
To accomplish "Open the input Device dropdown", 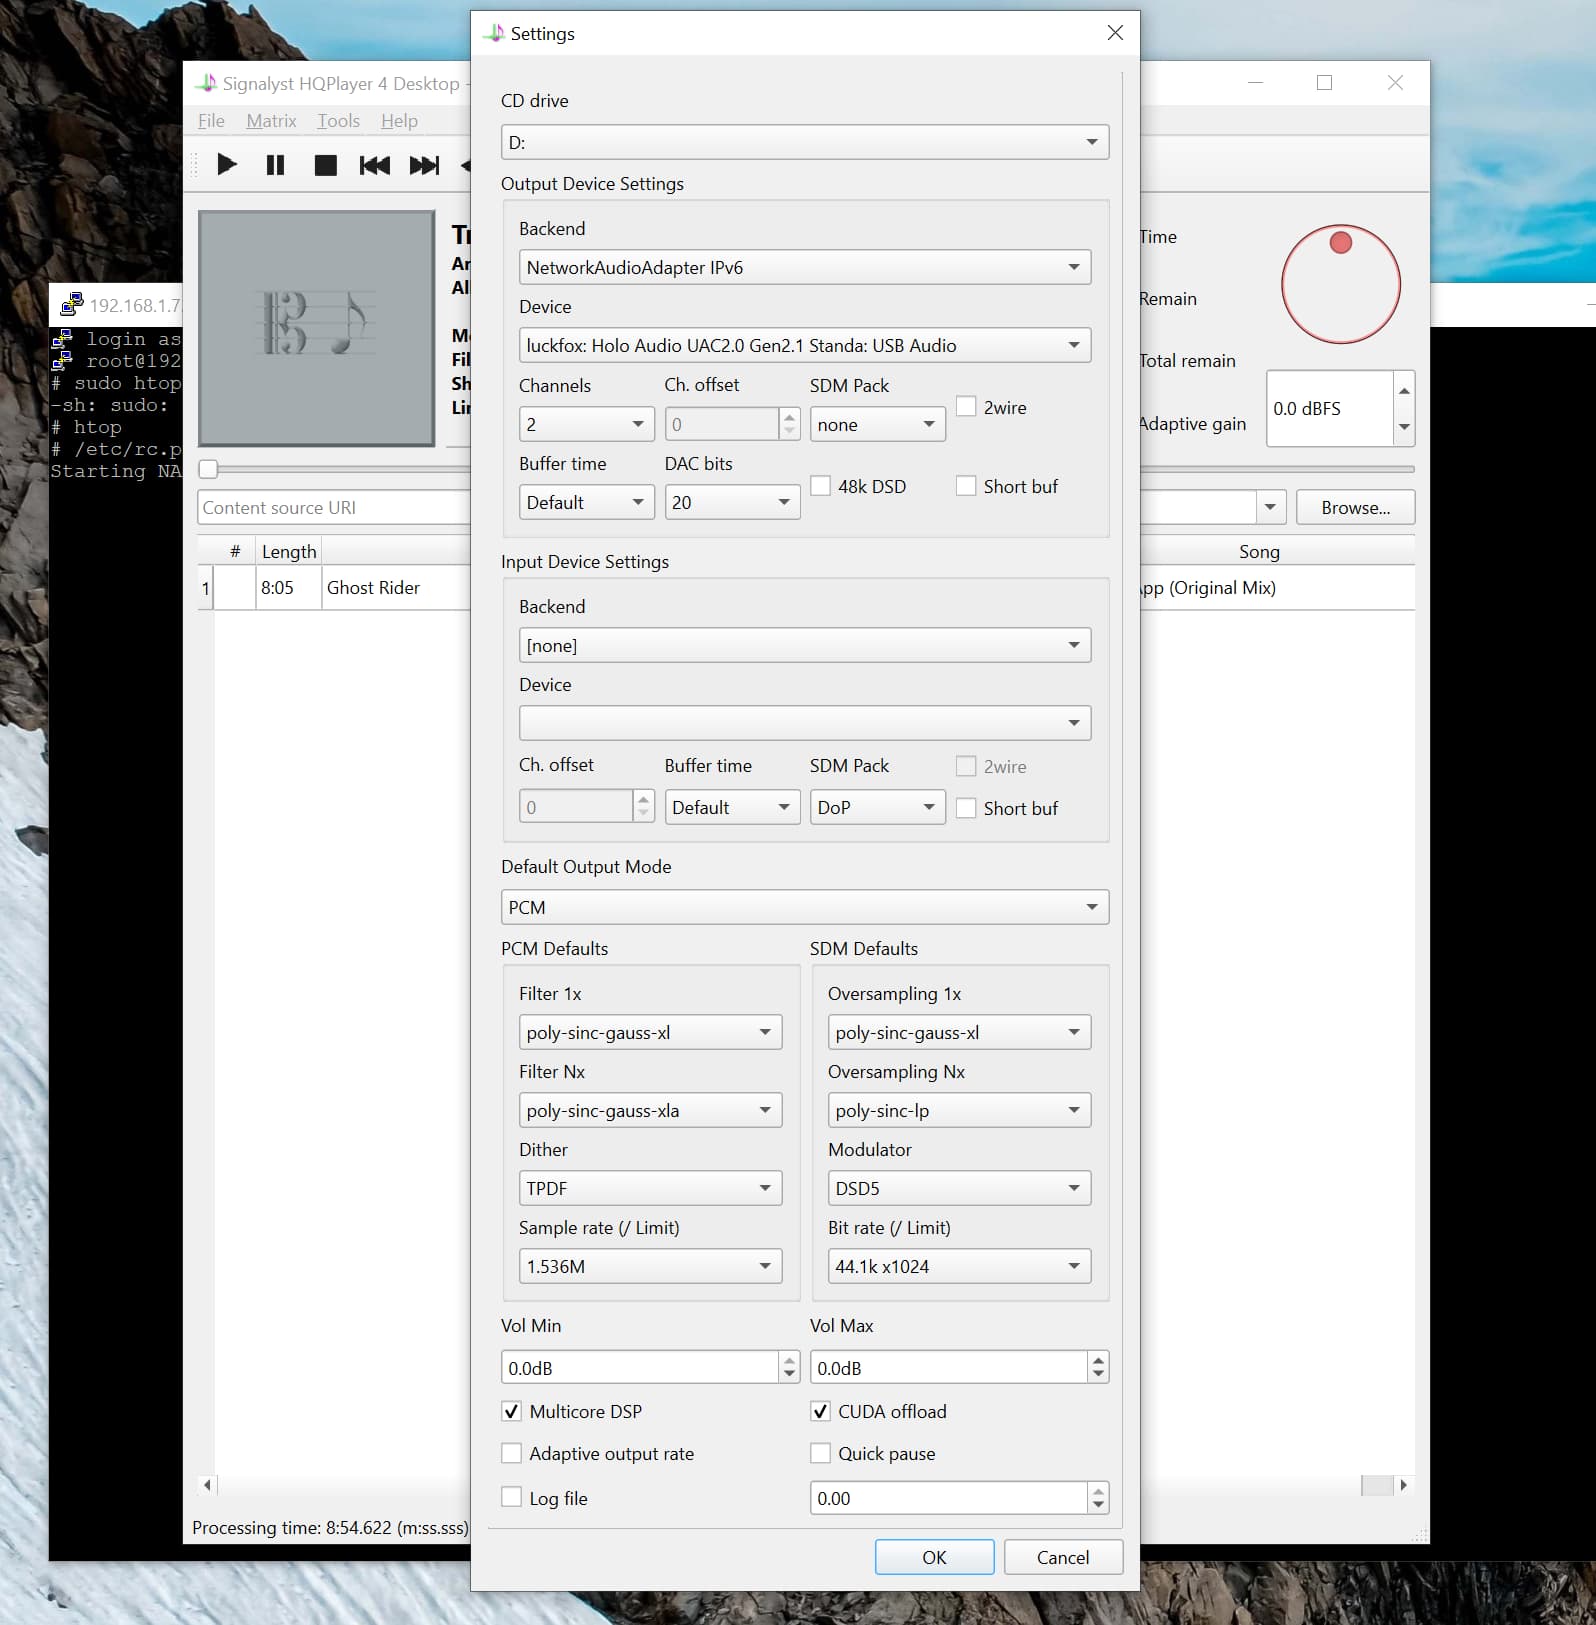I will [x=804, y=723].
